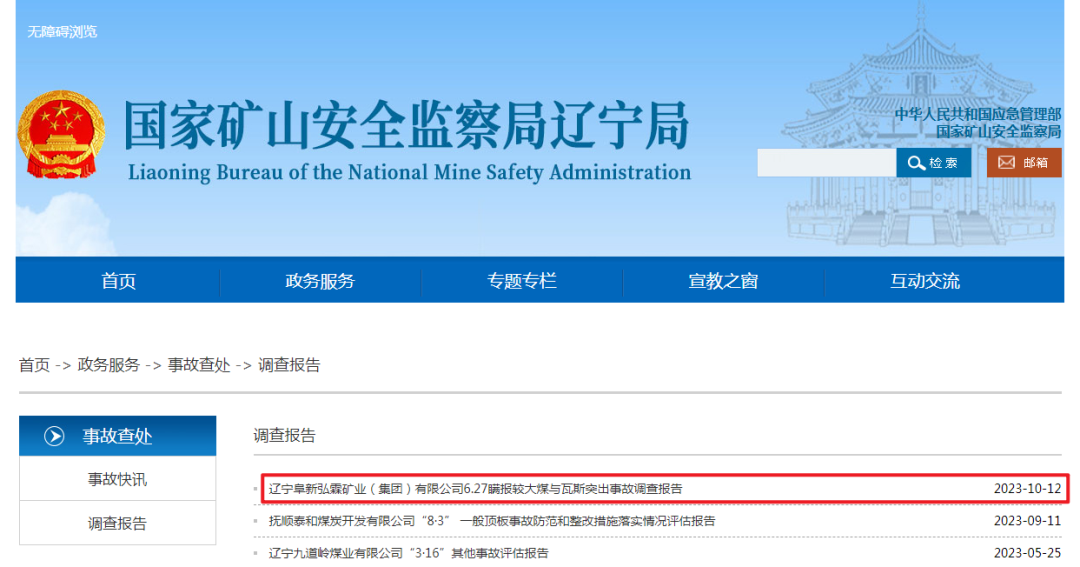
Task: Click the arrow icon beside 事故查处
Action: tap(54, 436)
